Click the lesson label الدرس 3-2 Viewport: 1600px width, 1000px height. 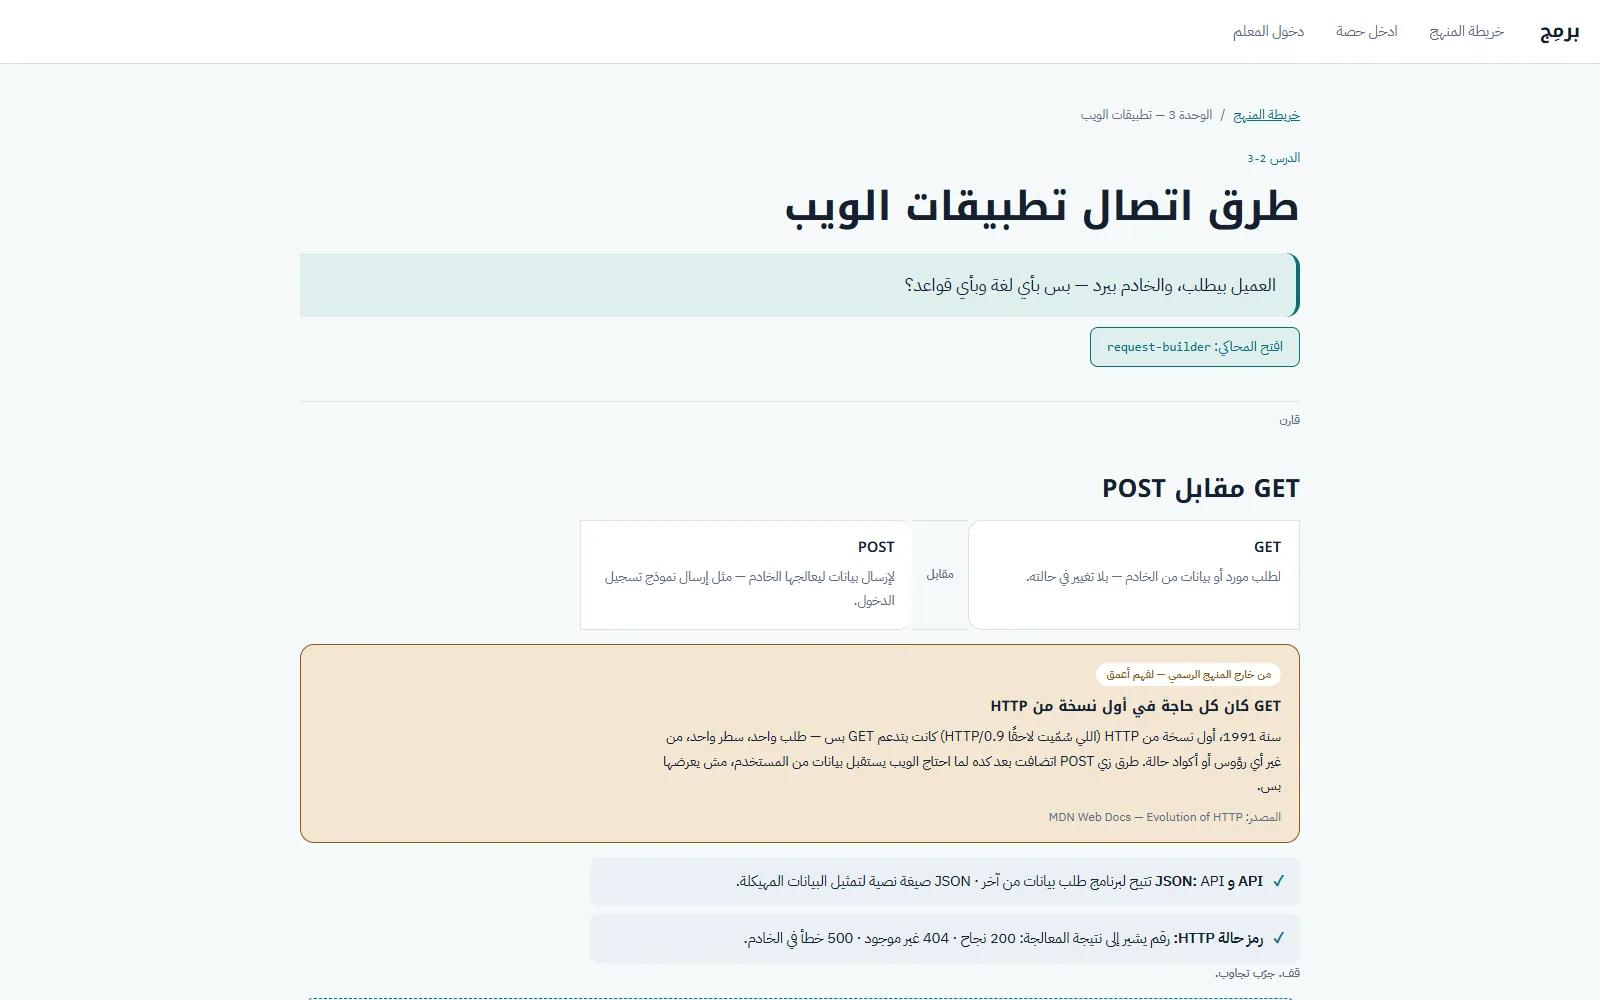(x=1273, y=158)
